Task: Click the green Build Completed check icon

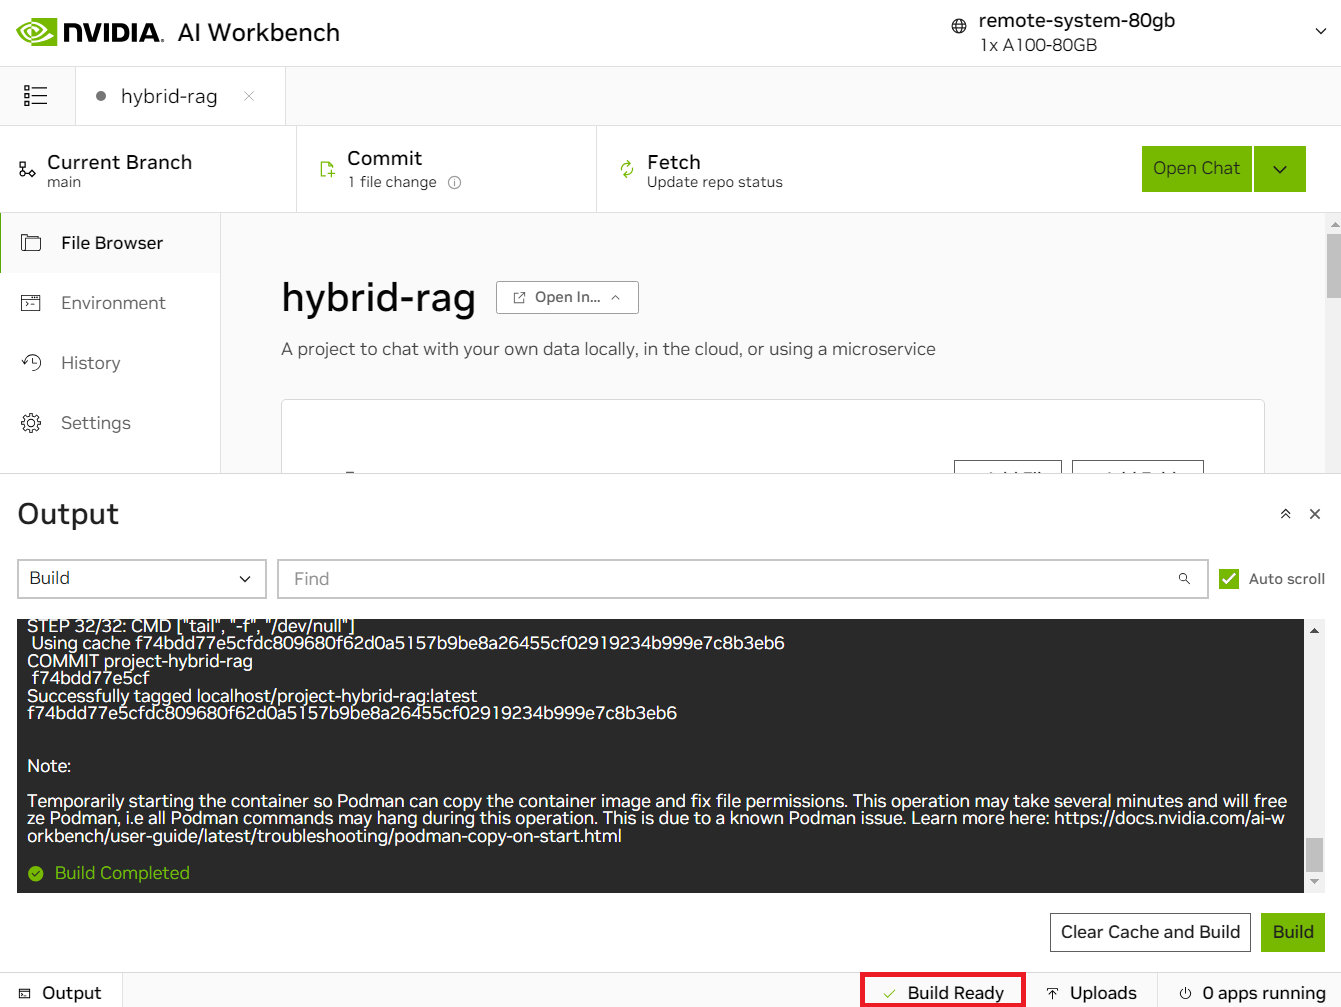Action: tap(36, 874)
